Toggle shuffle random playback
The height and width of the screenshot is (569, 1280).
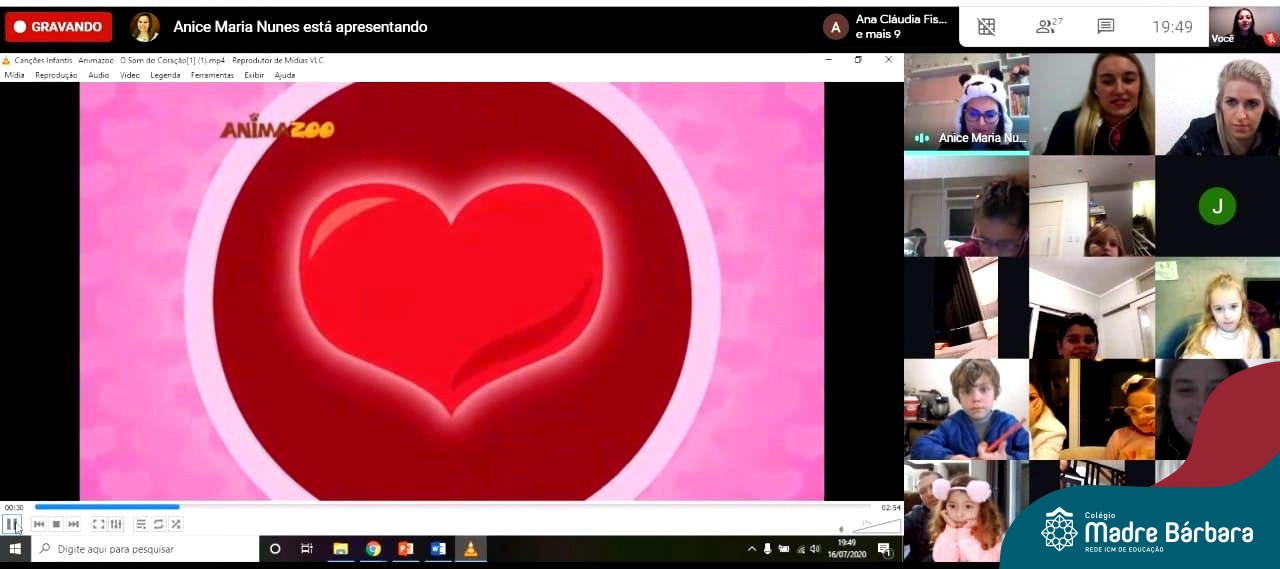tap(175, 524)
